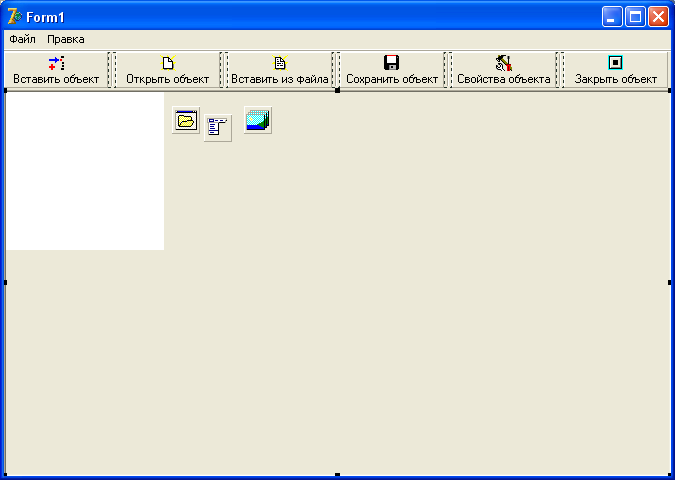Close the Form1 window
The image size is (675, 480).
tap(658, 17)
